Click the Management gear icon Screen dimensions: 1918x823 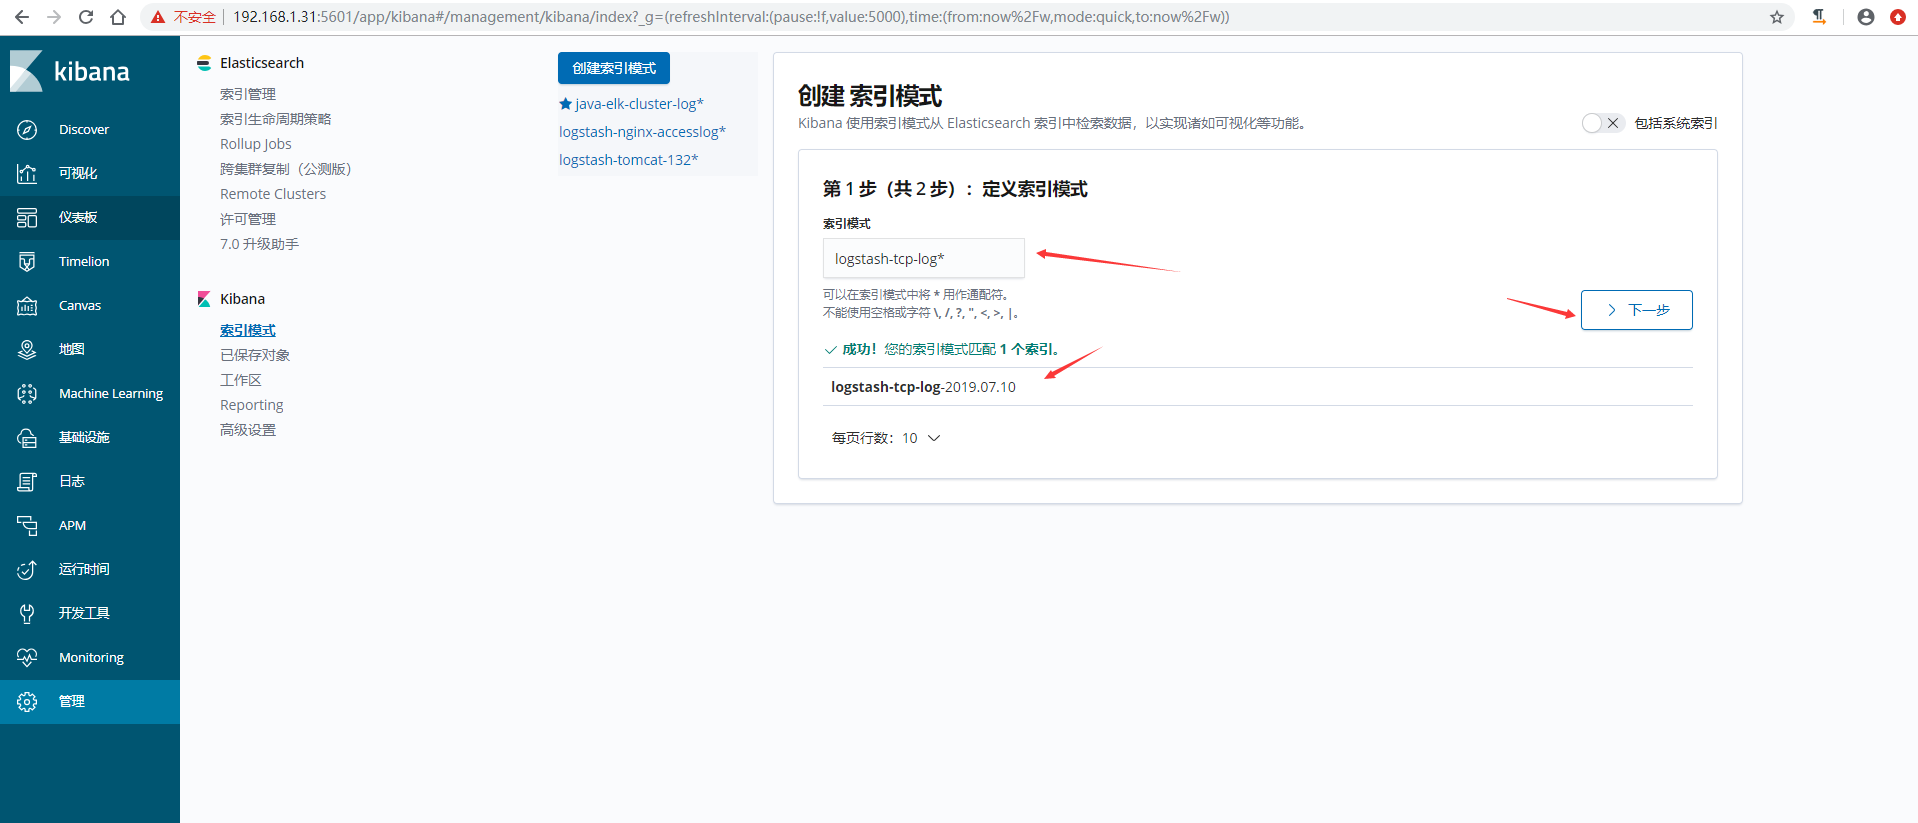pos(27,702)
